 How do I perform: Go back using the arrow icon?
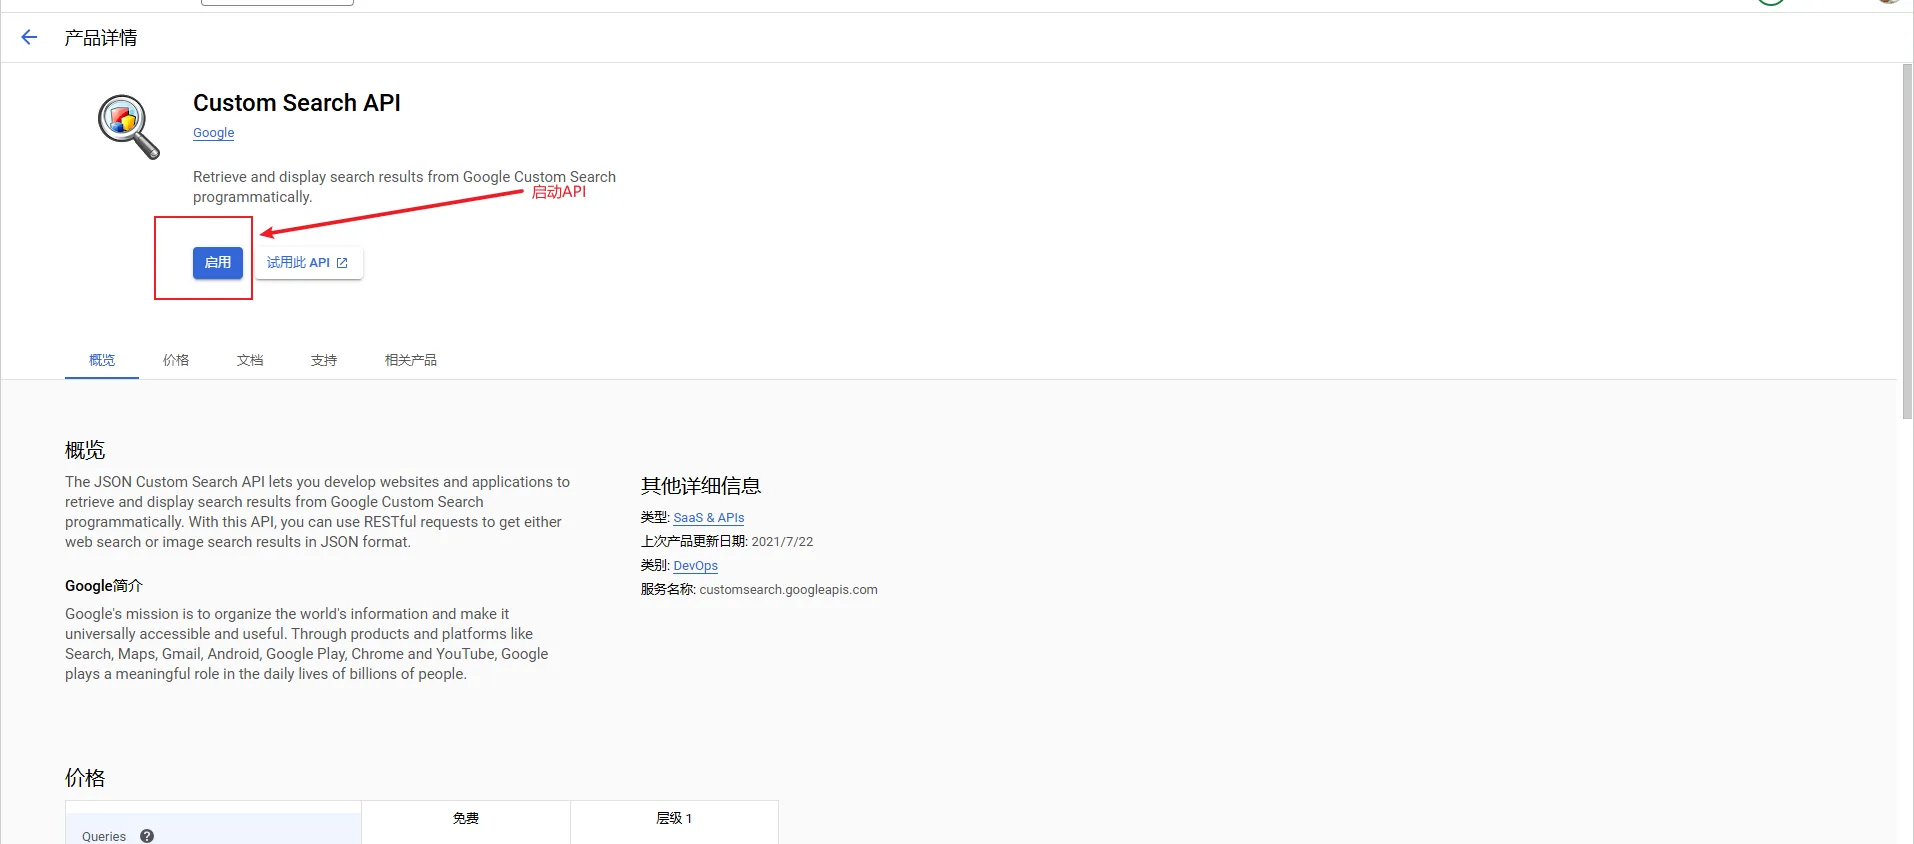pos(29,38)
